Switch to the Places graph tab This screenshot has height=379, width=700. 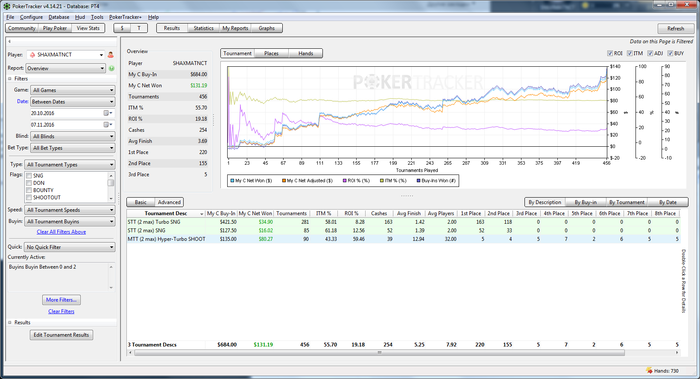(271, 54)
